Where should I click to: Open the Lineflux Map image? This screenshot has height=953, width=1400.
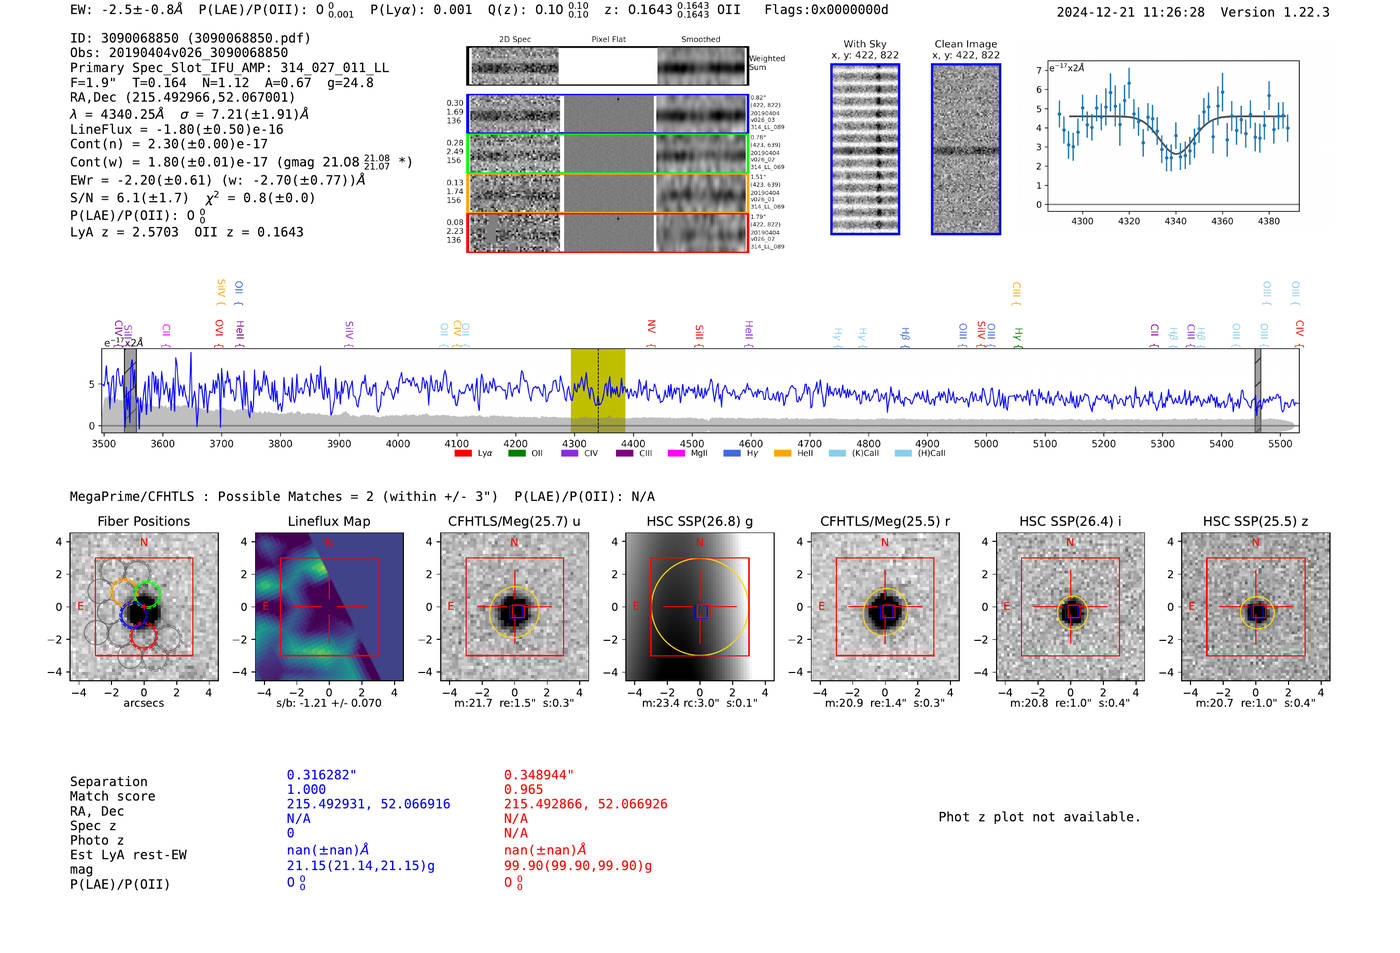(329, 607)
